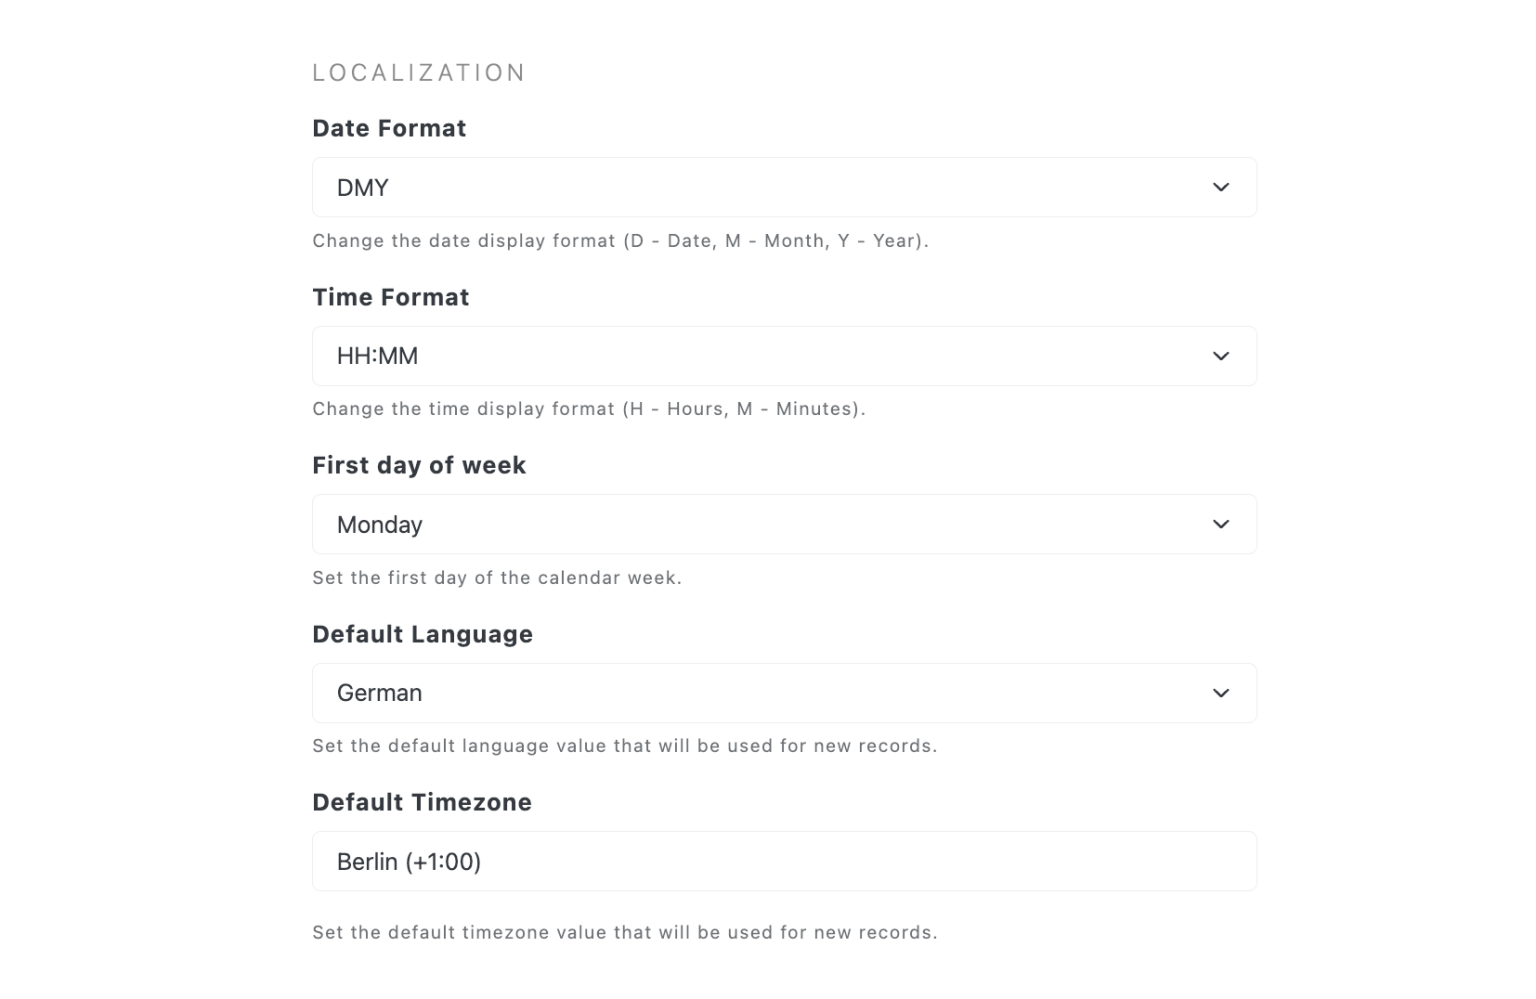Open the Default Language selector showing German
The image size is (1536, 999).
point(784,692)
